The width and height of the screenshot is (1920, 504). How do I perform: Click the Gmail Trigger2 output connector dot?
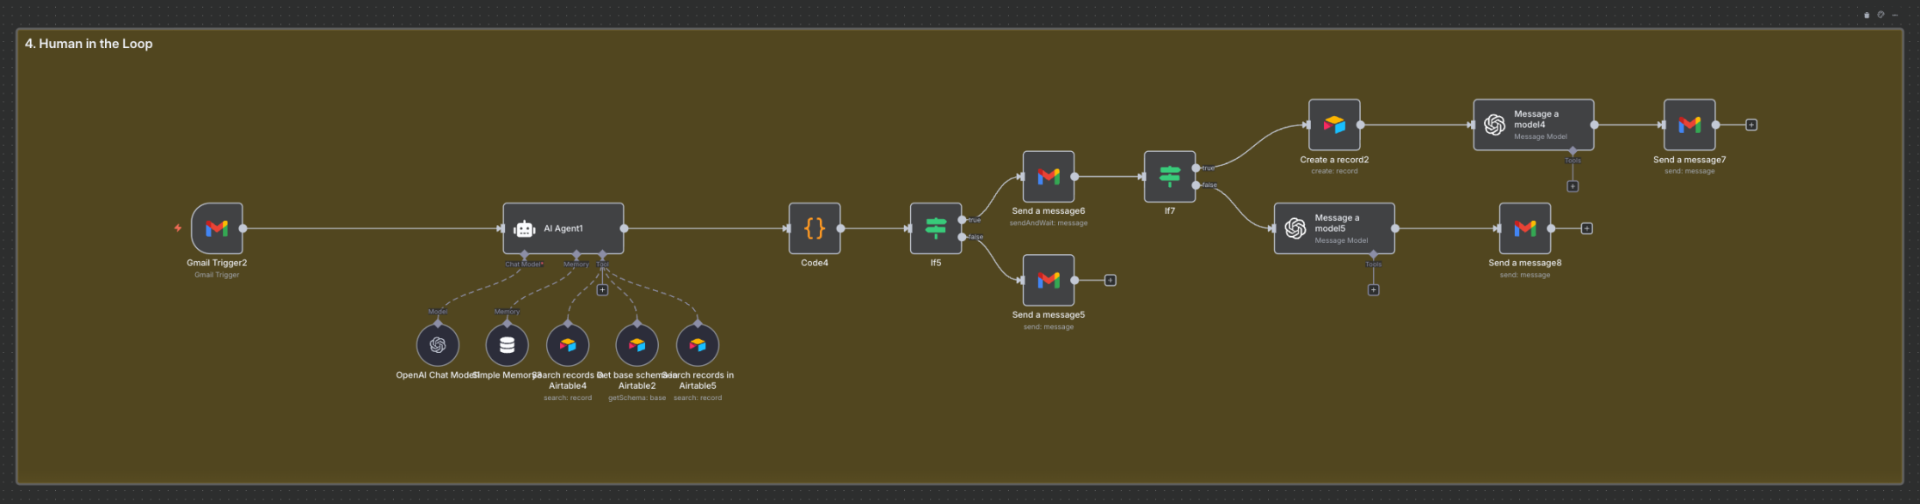tap(243, 228)
